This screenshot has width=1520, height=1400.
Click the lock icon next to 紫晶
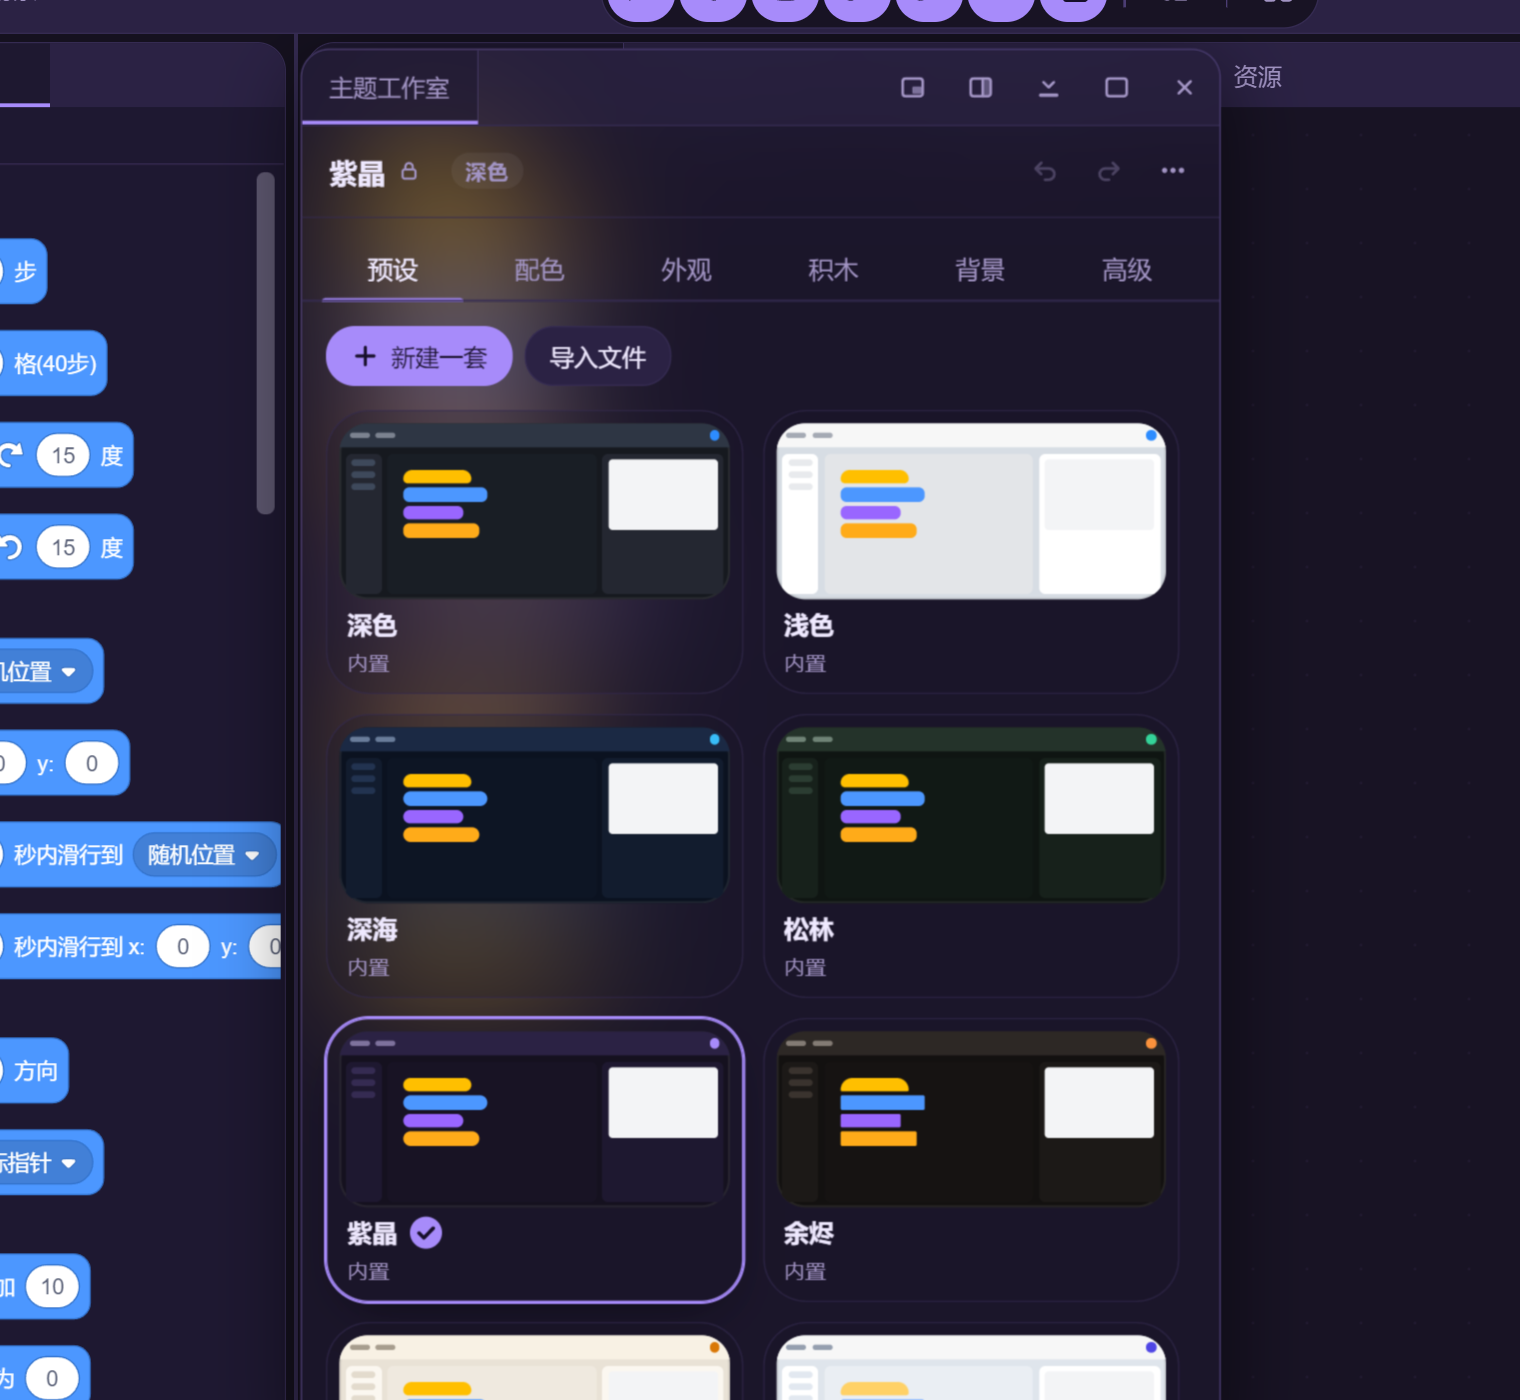409,171
